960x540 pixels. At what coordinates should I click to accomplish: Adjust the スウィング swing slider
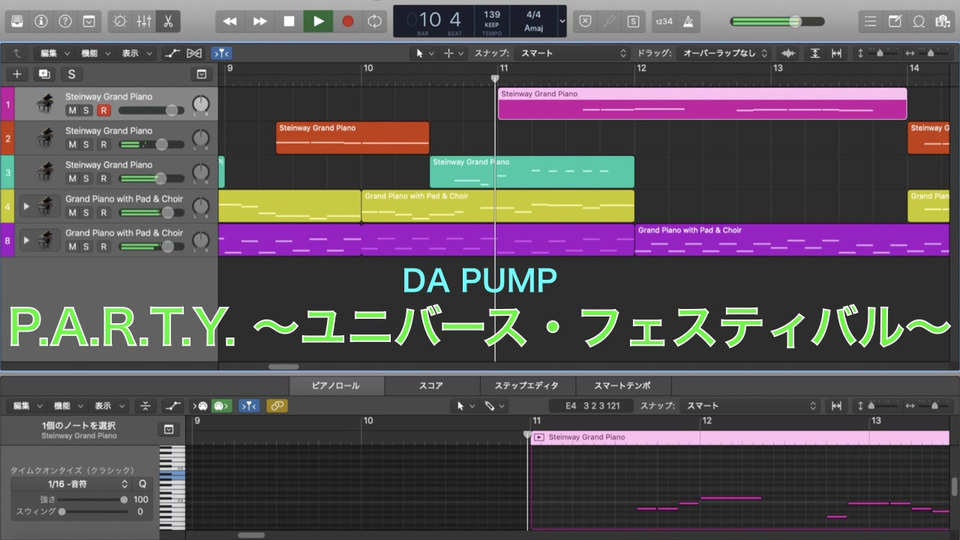click(x=94, y=512)
